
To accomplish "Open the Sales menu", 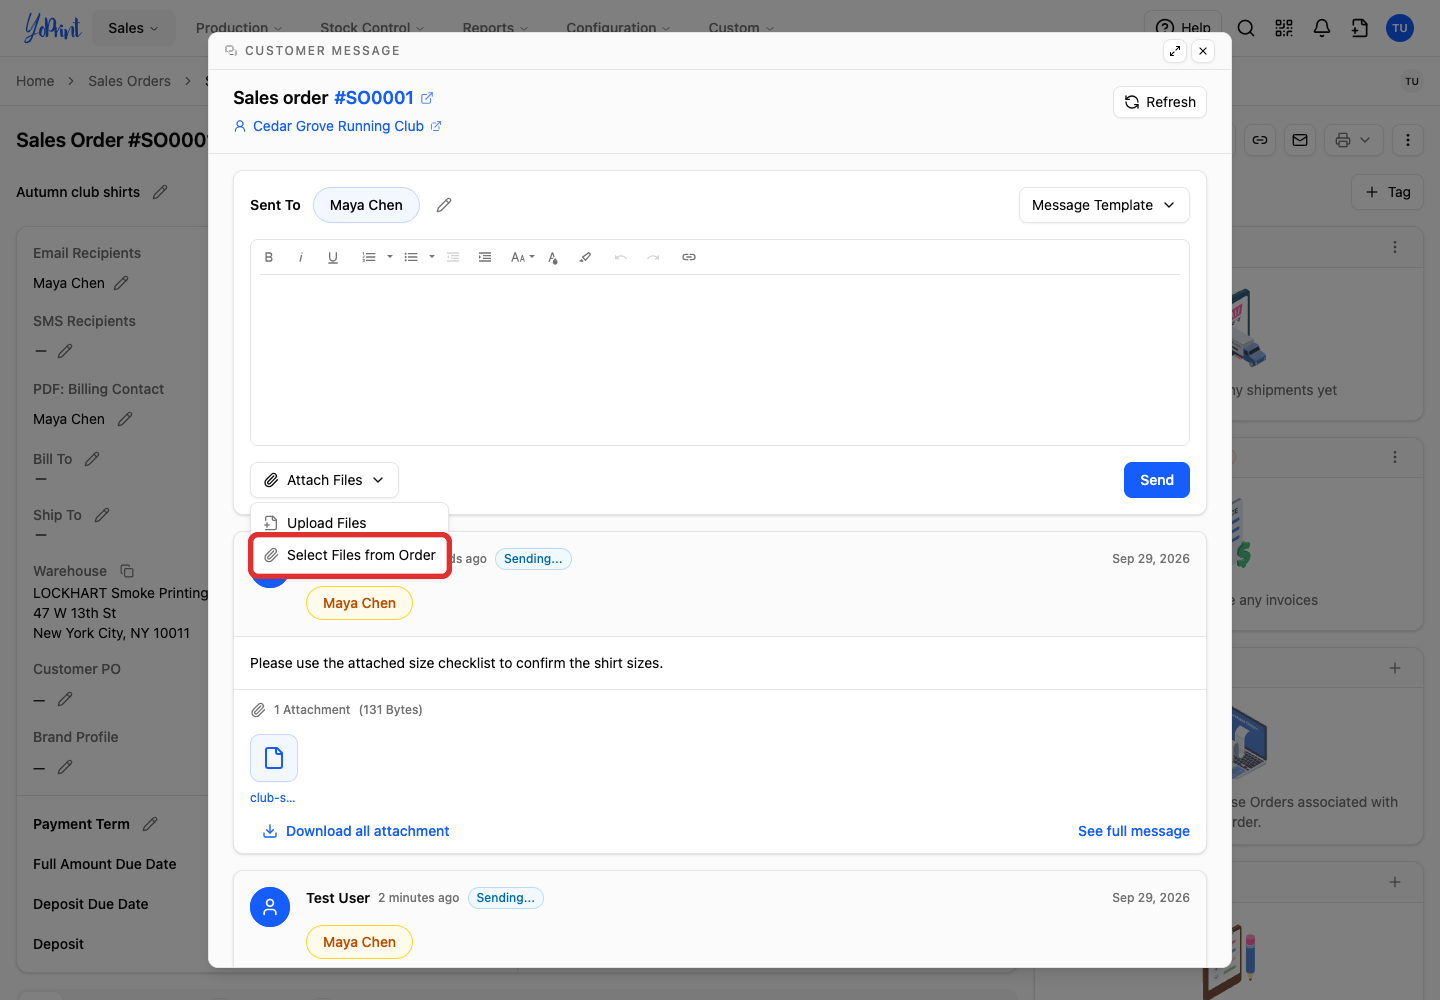I will point(133,28).
